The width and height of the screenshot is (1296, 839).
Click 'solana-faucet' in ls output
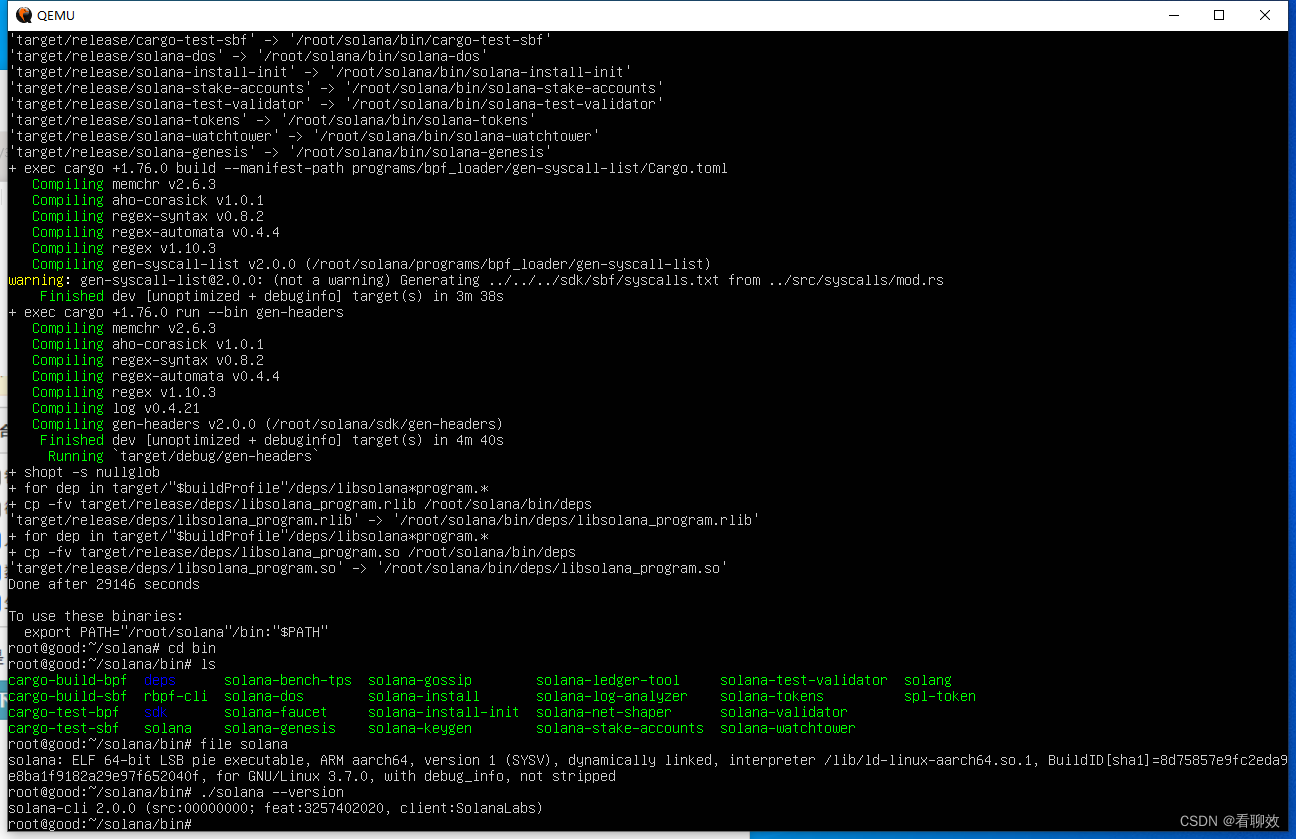click(x=276, y=712)
